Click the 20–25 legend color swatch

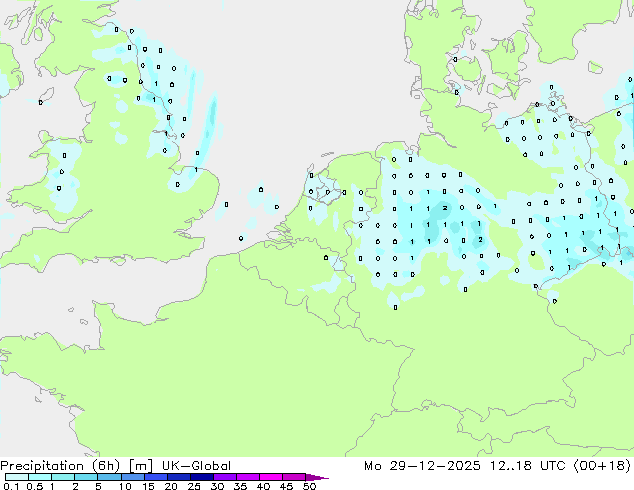(178, 477)
